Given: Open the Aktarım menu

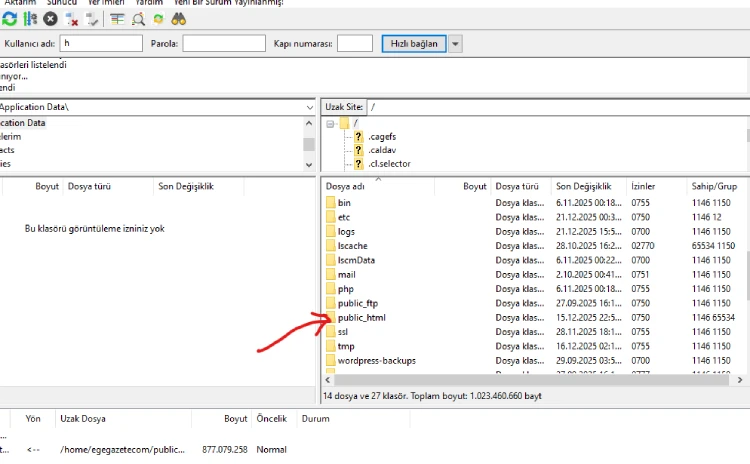Looking at the screenshot, I should pyautogui.click(x=20, y=2).
